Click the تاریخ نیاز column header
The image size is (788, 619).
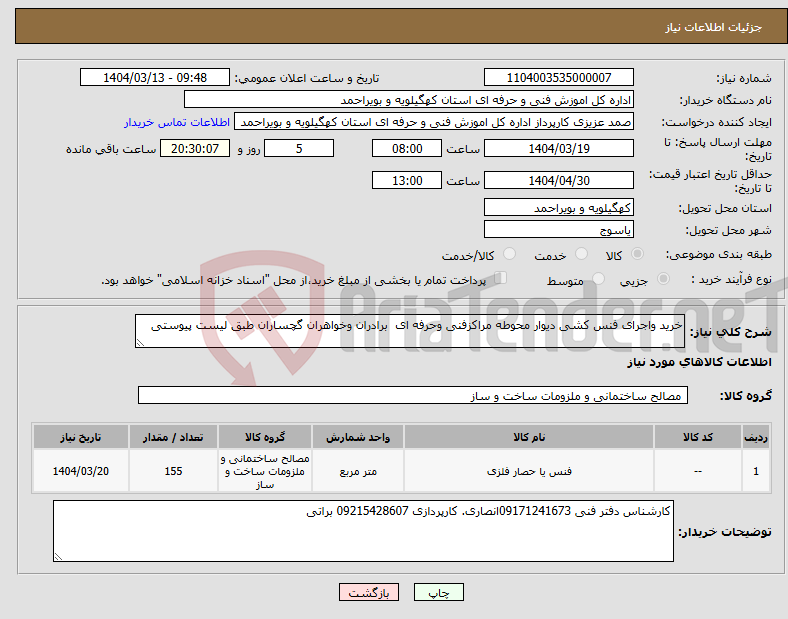click(81, 437)
